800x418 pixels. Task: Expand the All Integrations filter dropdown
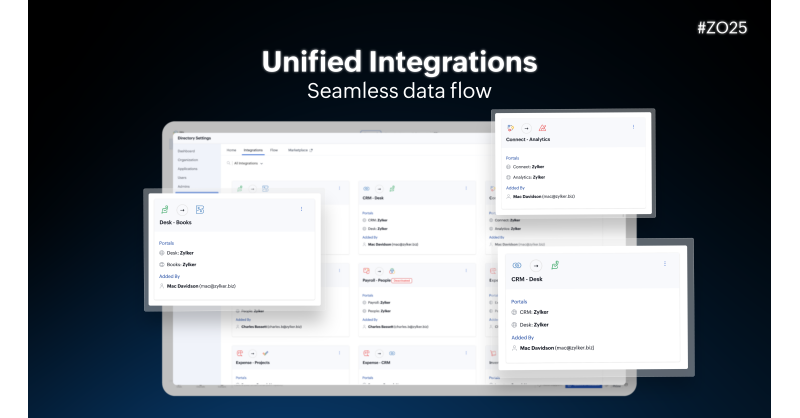(x=248, y=163)
